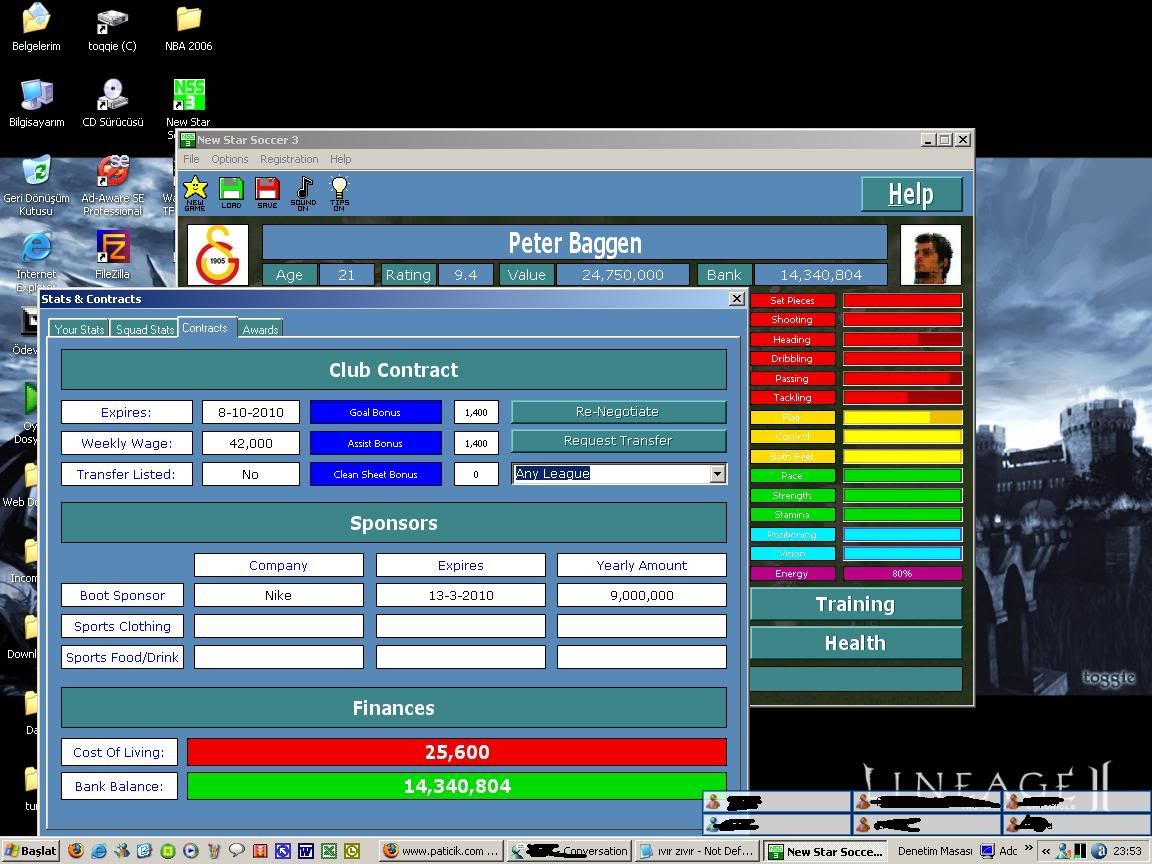Toggle the Tips On lightbulb icon

[339, 193]
